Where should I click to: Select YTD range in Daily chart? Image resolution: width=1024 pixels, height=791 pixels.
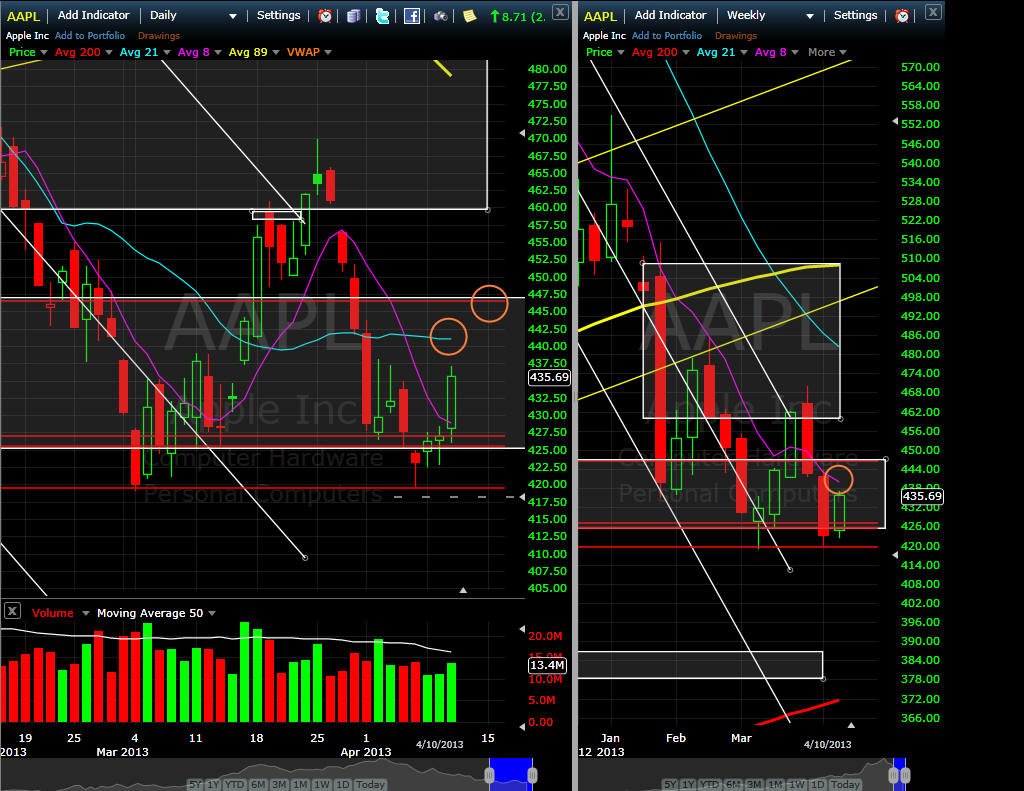click(234, 784)
